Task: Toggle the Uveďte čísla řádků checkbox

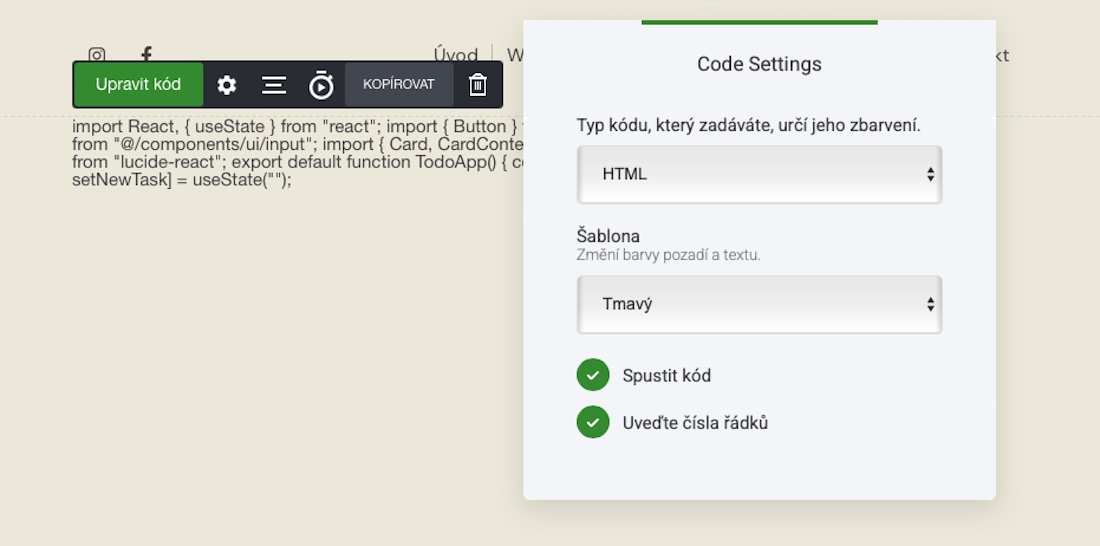Action: pos(593,422)
